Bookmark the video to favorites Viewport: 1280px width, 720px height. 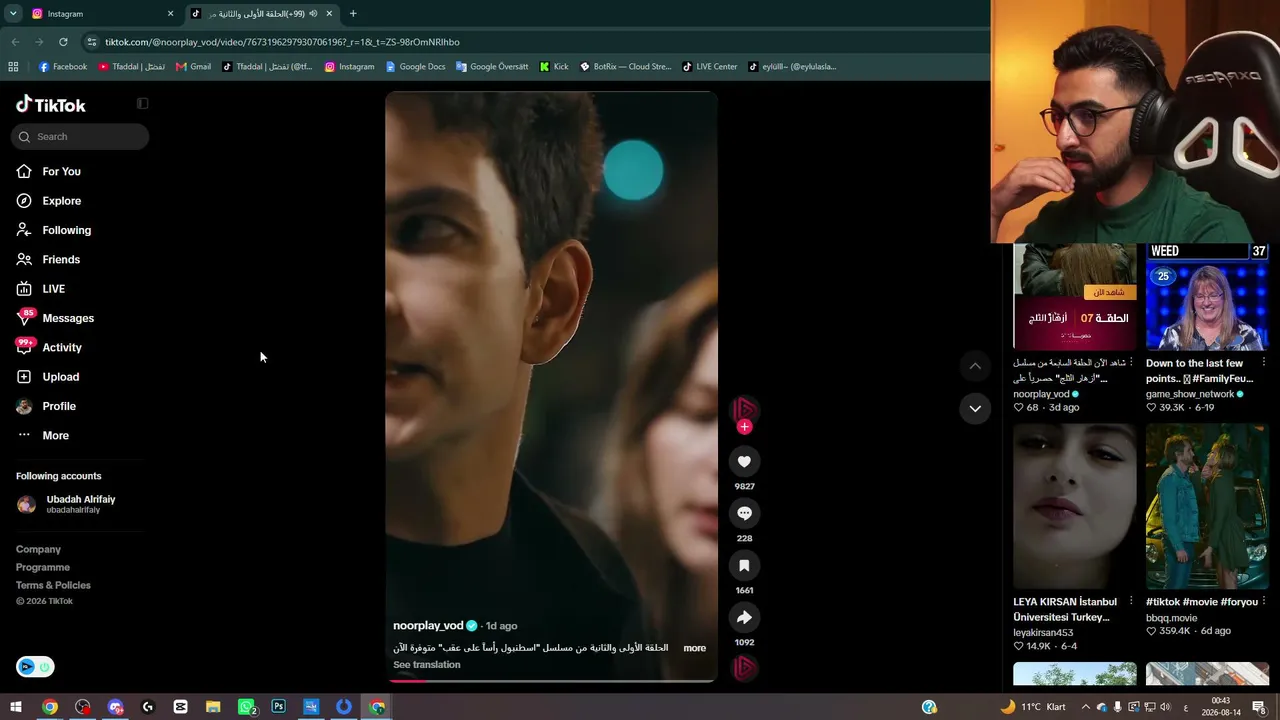point(744,565)
